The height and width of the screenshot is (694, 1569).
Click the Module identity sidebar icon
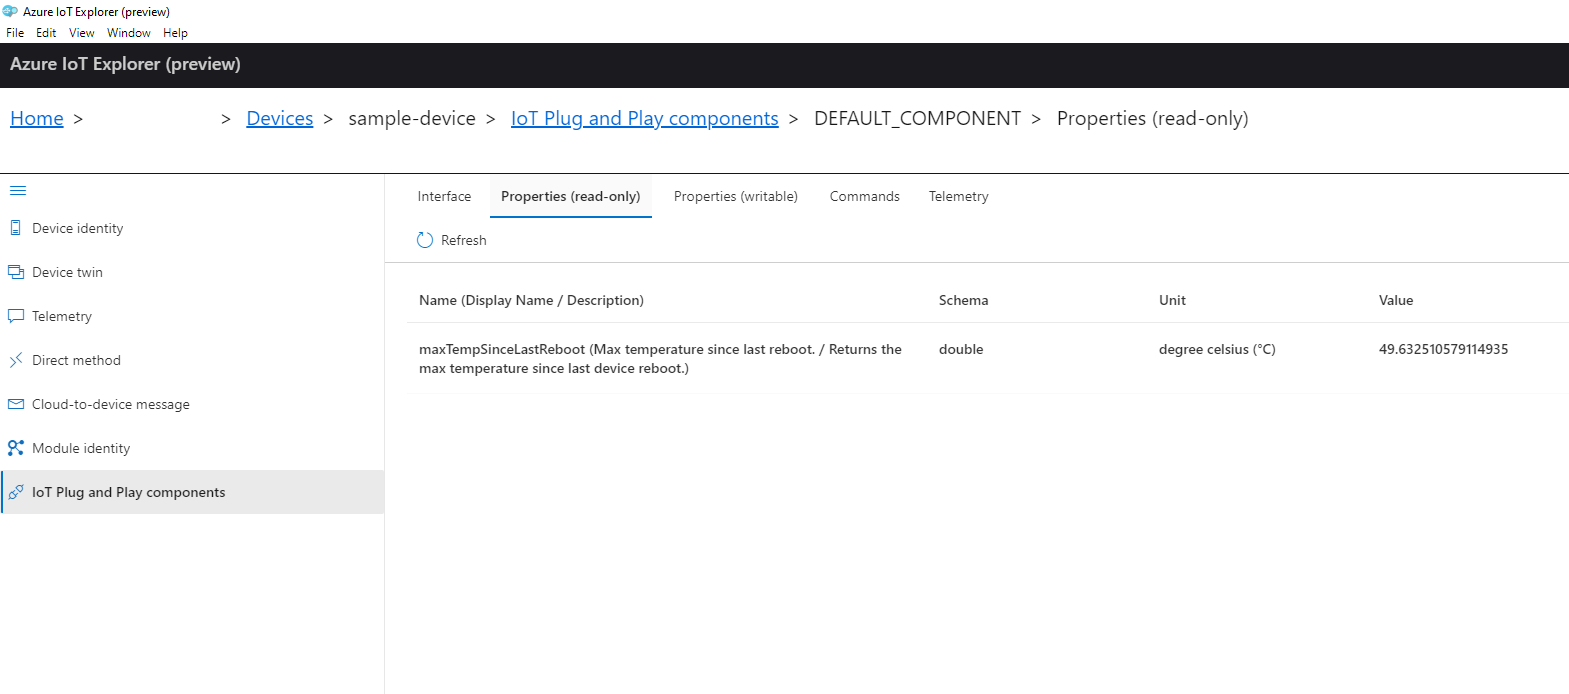click(x=16, y=448)
